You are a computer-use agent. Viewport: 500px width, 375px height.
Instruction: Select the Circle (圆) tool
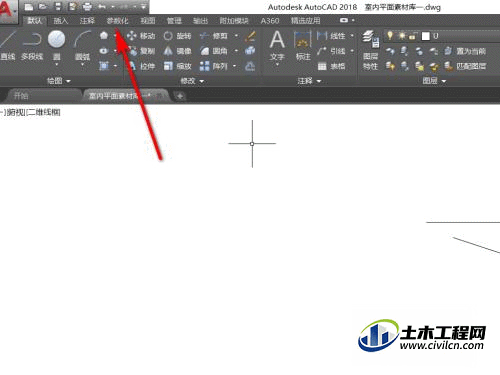click(57, 45)
